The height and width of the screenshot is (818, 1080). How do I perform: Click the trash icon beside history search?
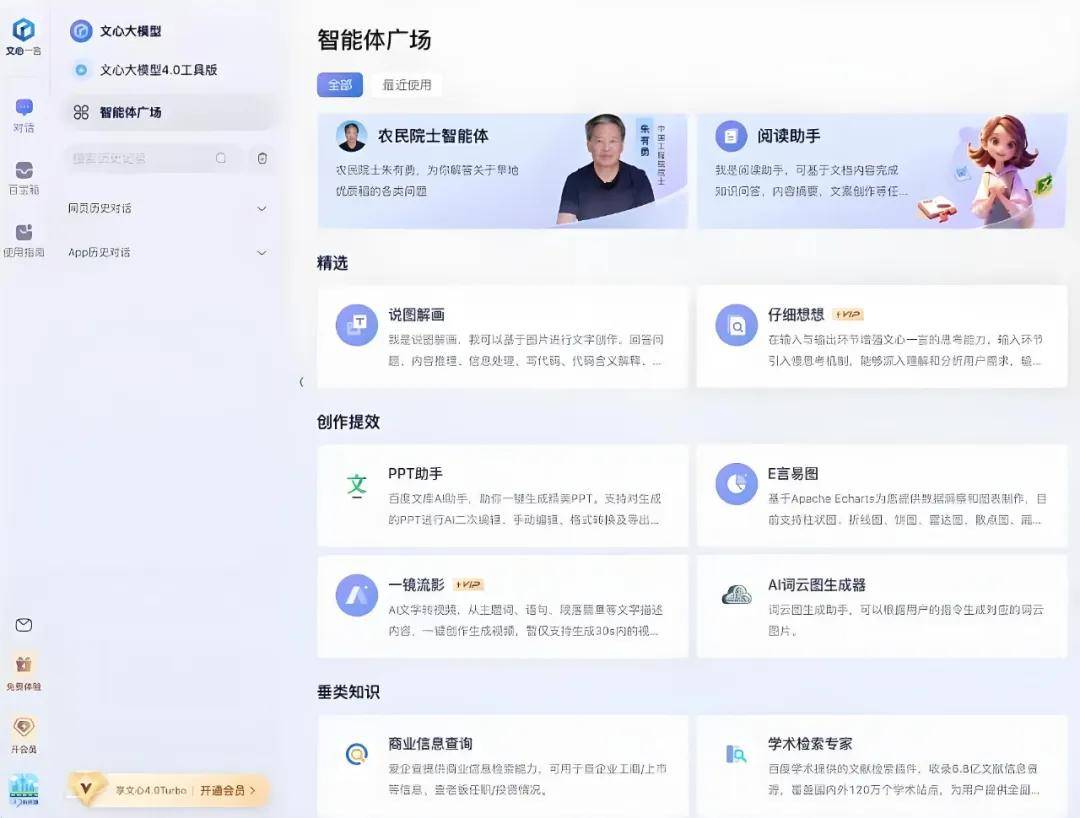[262, 158]
